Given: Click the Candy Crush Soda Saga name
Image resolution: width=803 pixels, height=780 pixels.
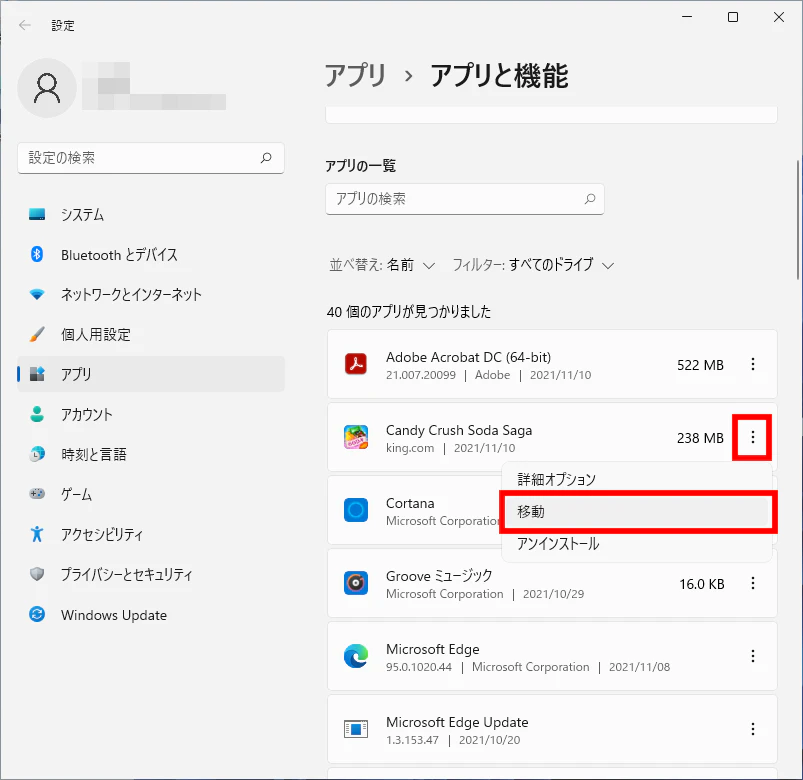Looking at the screenshot, I should click(459, 430).
